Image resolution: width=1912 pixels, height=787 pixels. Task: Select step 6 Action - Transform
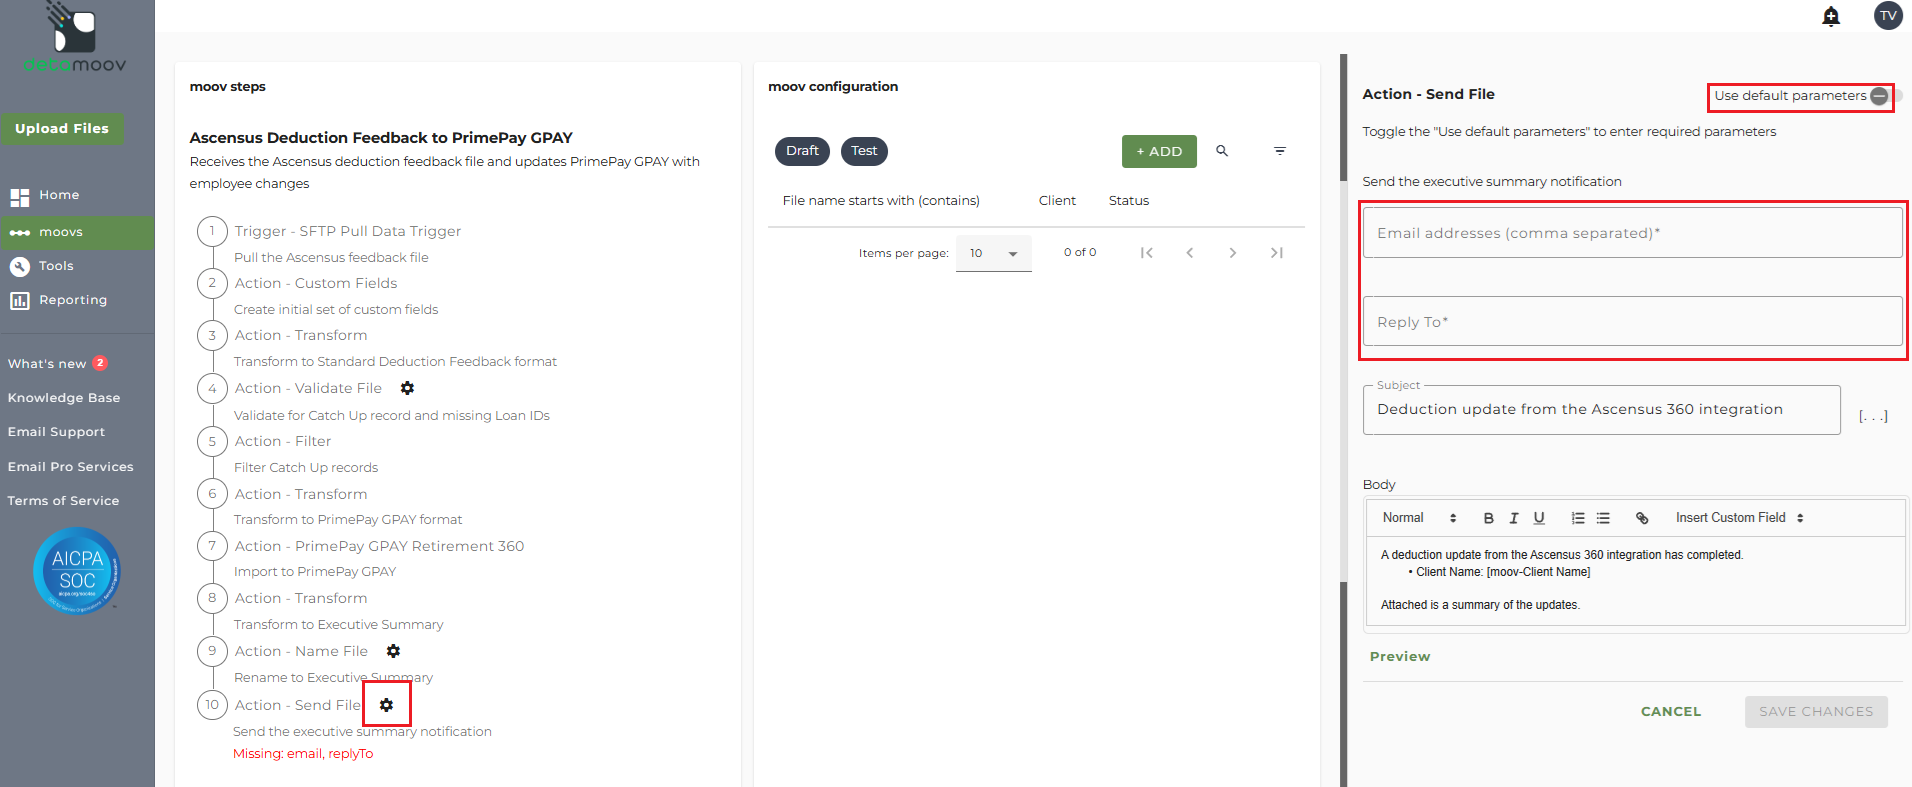[x=301, y=494]
